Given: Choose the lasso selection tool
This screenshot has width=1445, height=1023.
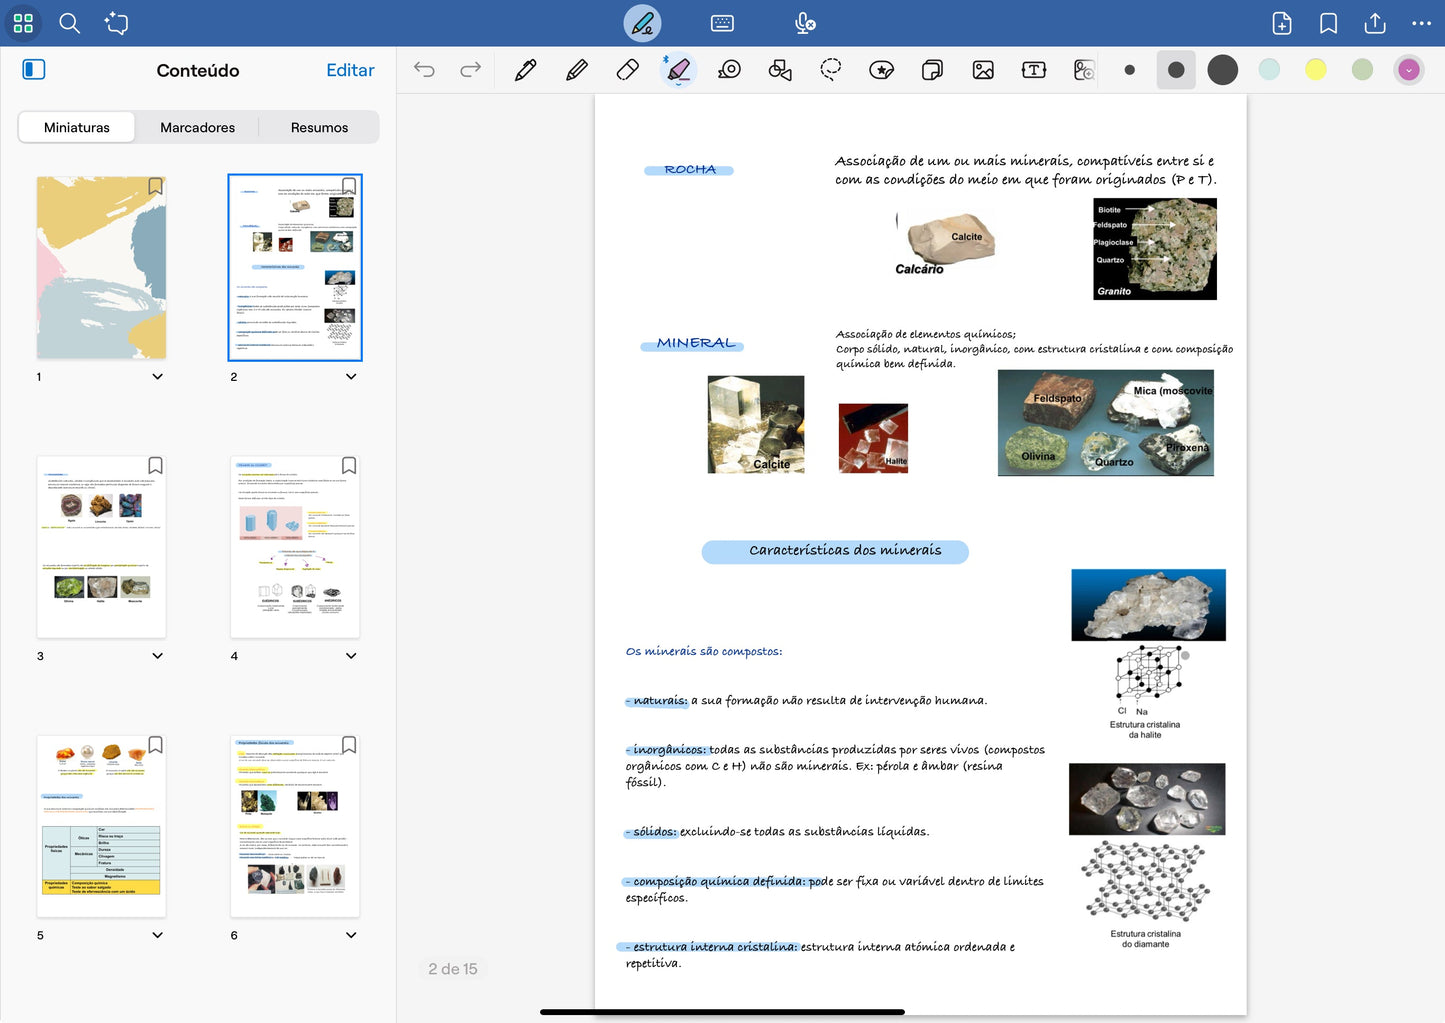Looking at the screenshot, I should pyautogui.click(x=831, y=70).
